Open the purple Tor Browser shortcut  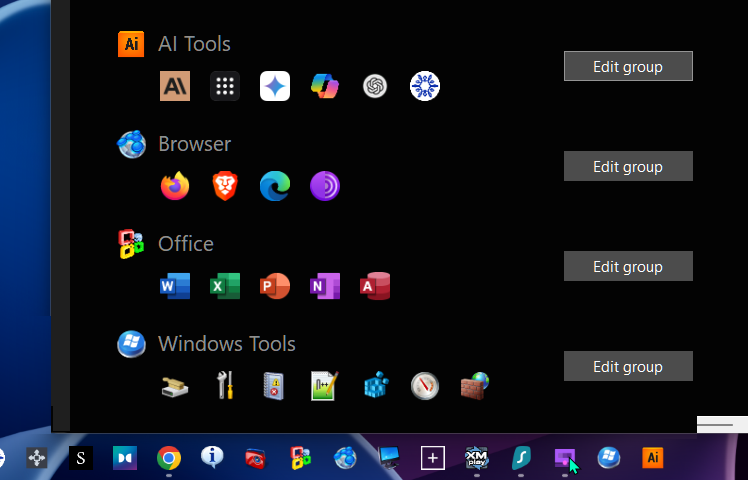tap(325, 186)
